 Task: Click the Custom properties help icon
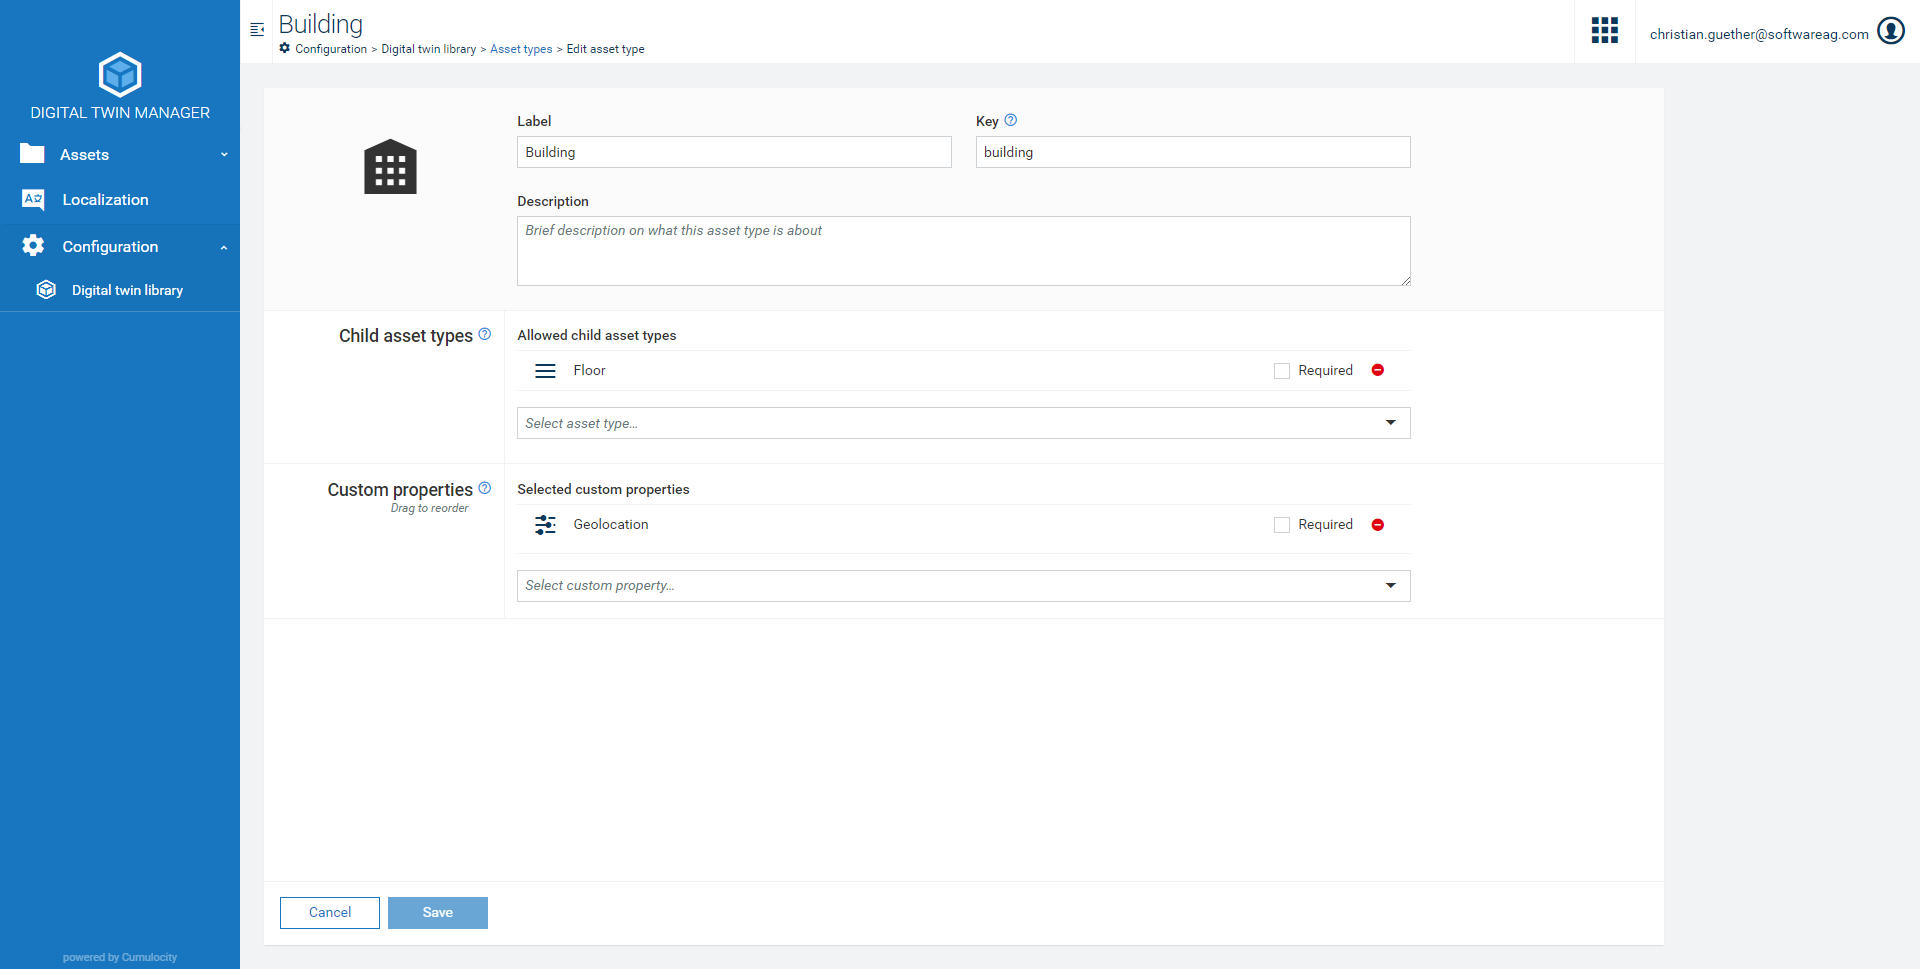pos(485,488)
